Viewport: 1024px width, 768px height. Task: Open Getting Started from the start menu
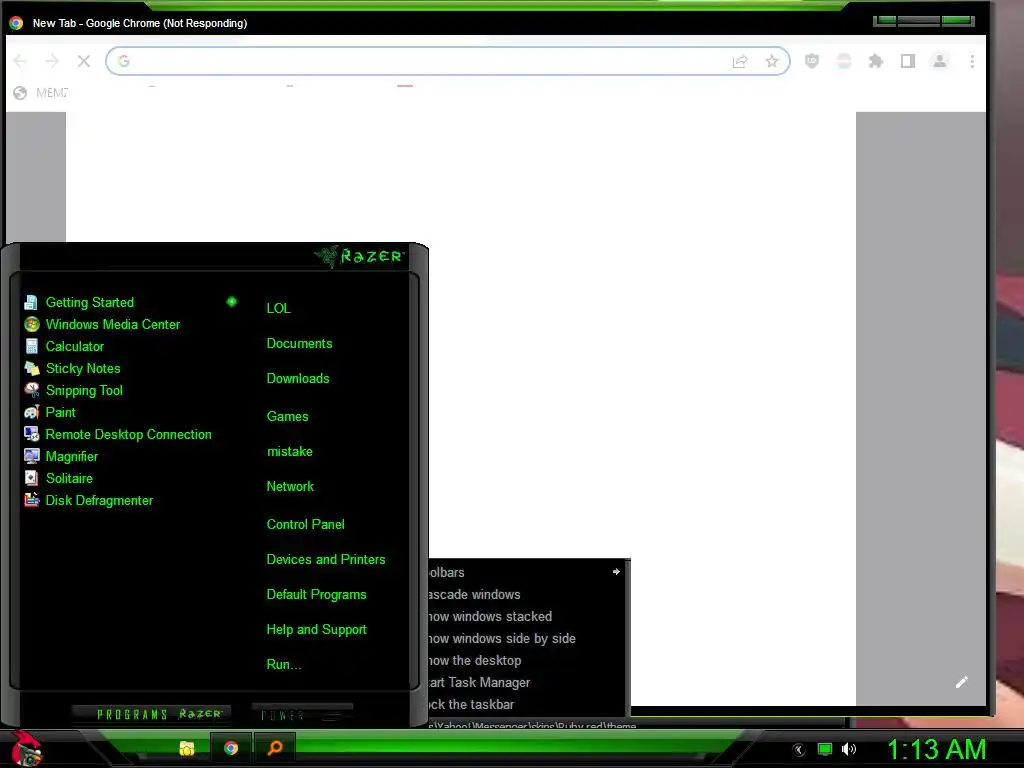point(89,302)
